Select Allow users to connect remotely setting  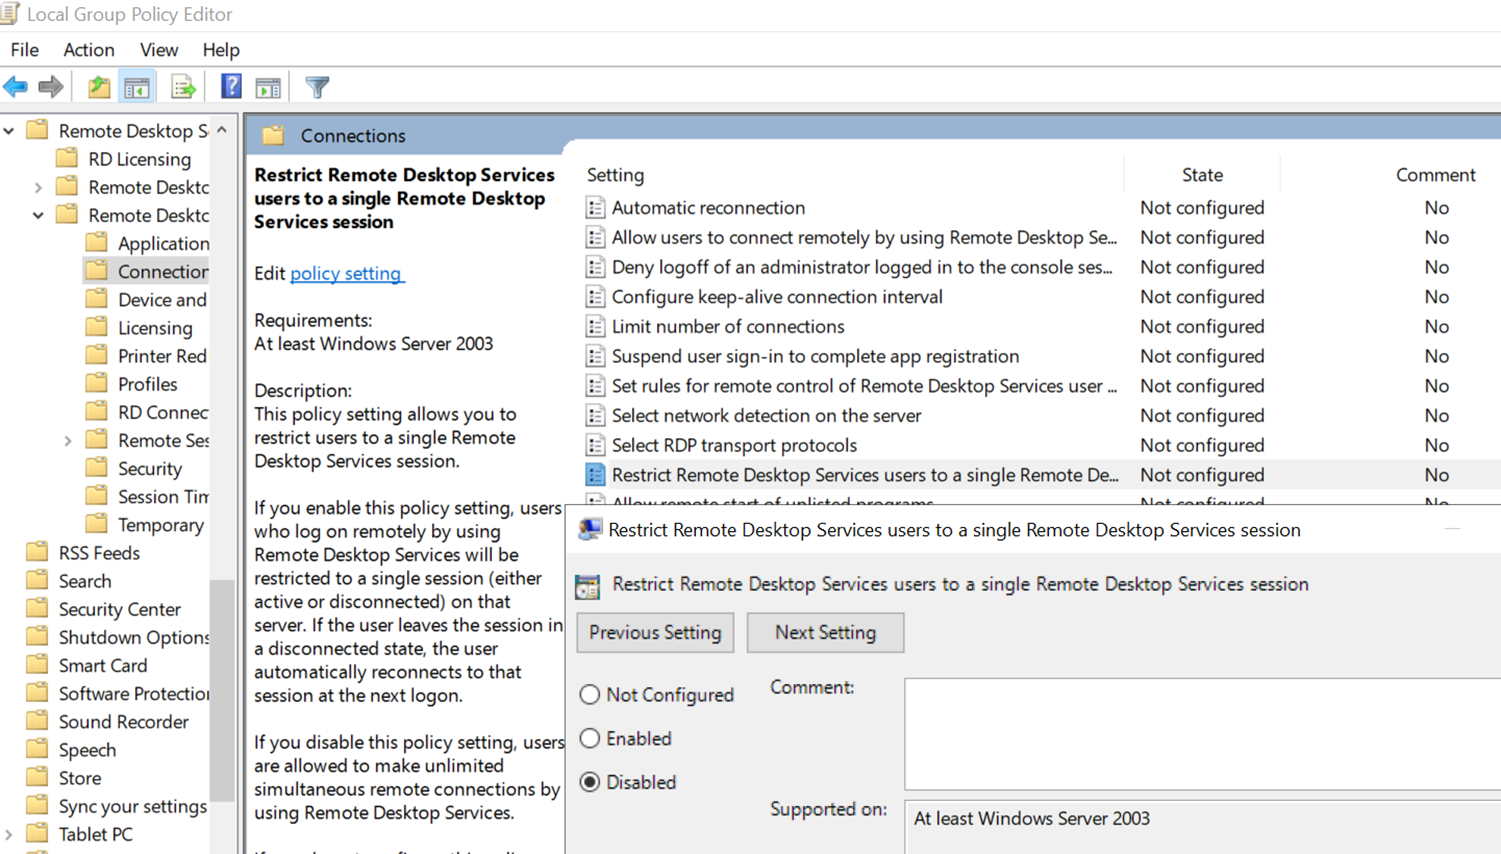tap(864, 238)
